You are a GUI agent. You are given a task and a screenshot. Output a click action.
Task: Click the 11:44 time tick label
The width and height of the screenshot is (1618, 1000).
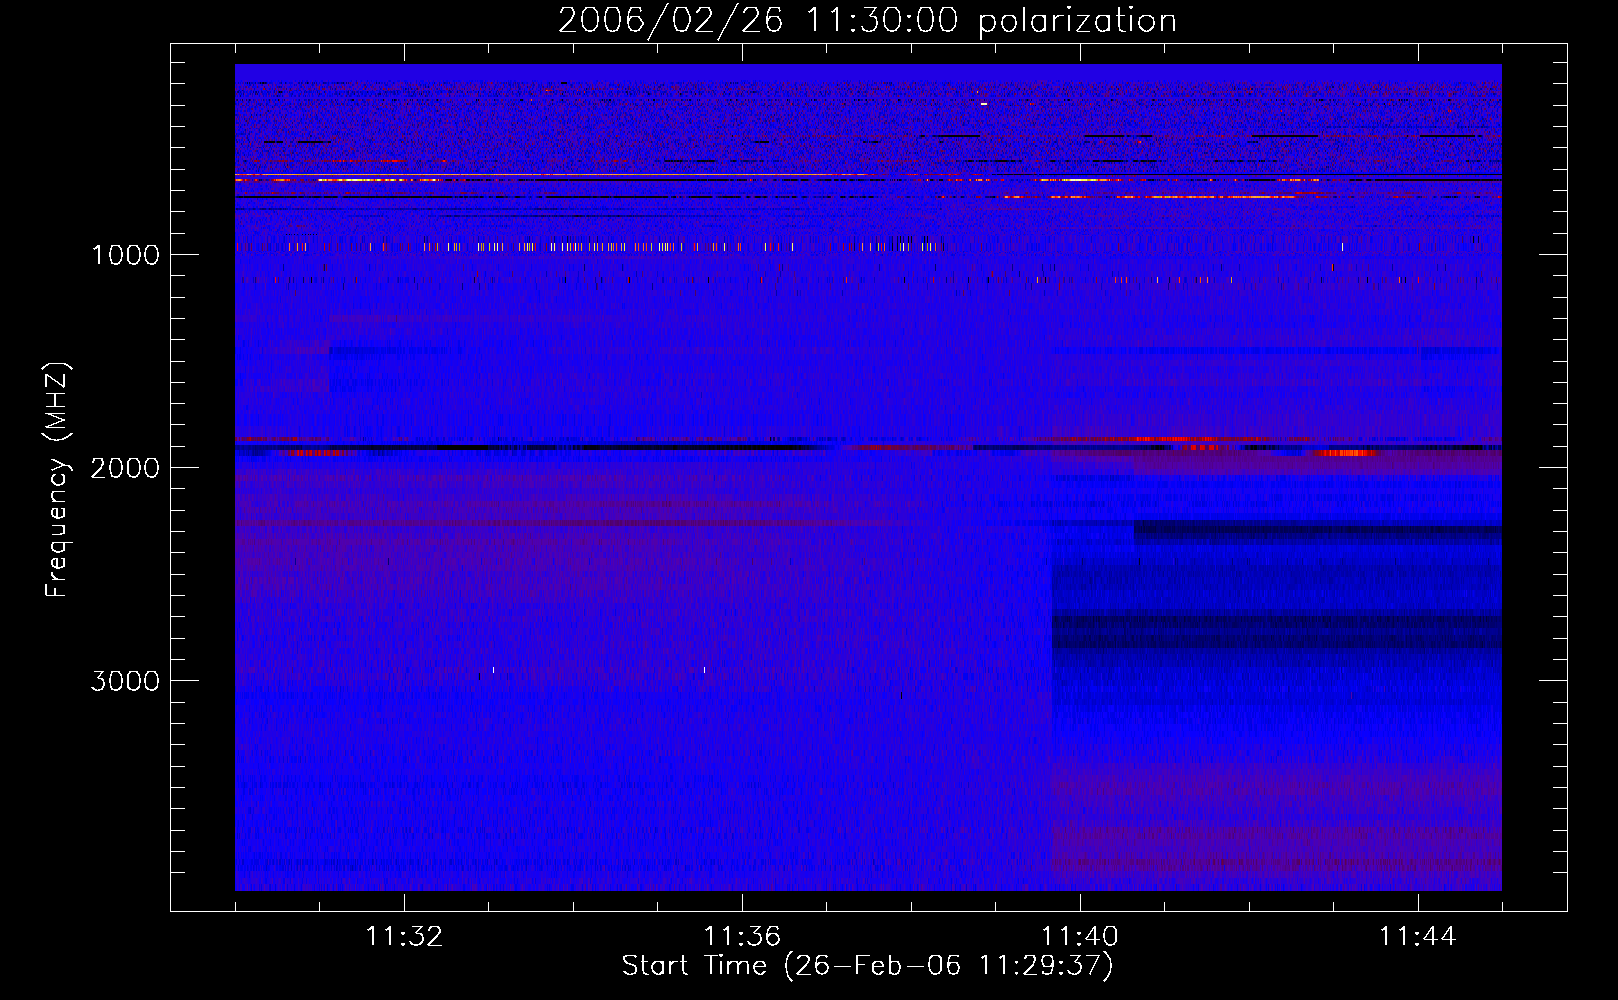[x=1418, y=937]
